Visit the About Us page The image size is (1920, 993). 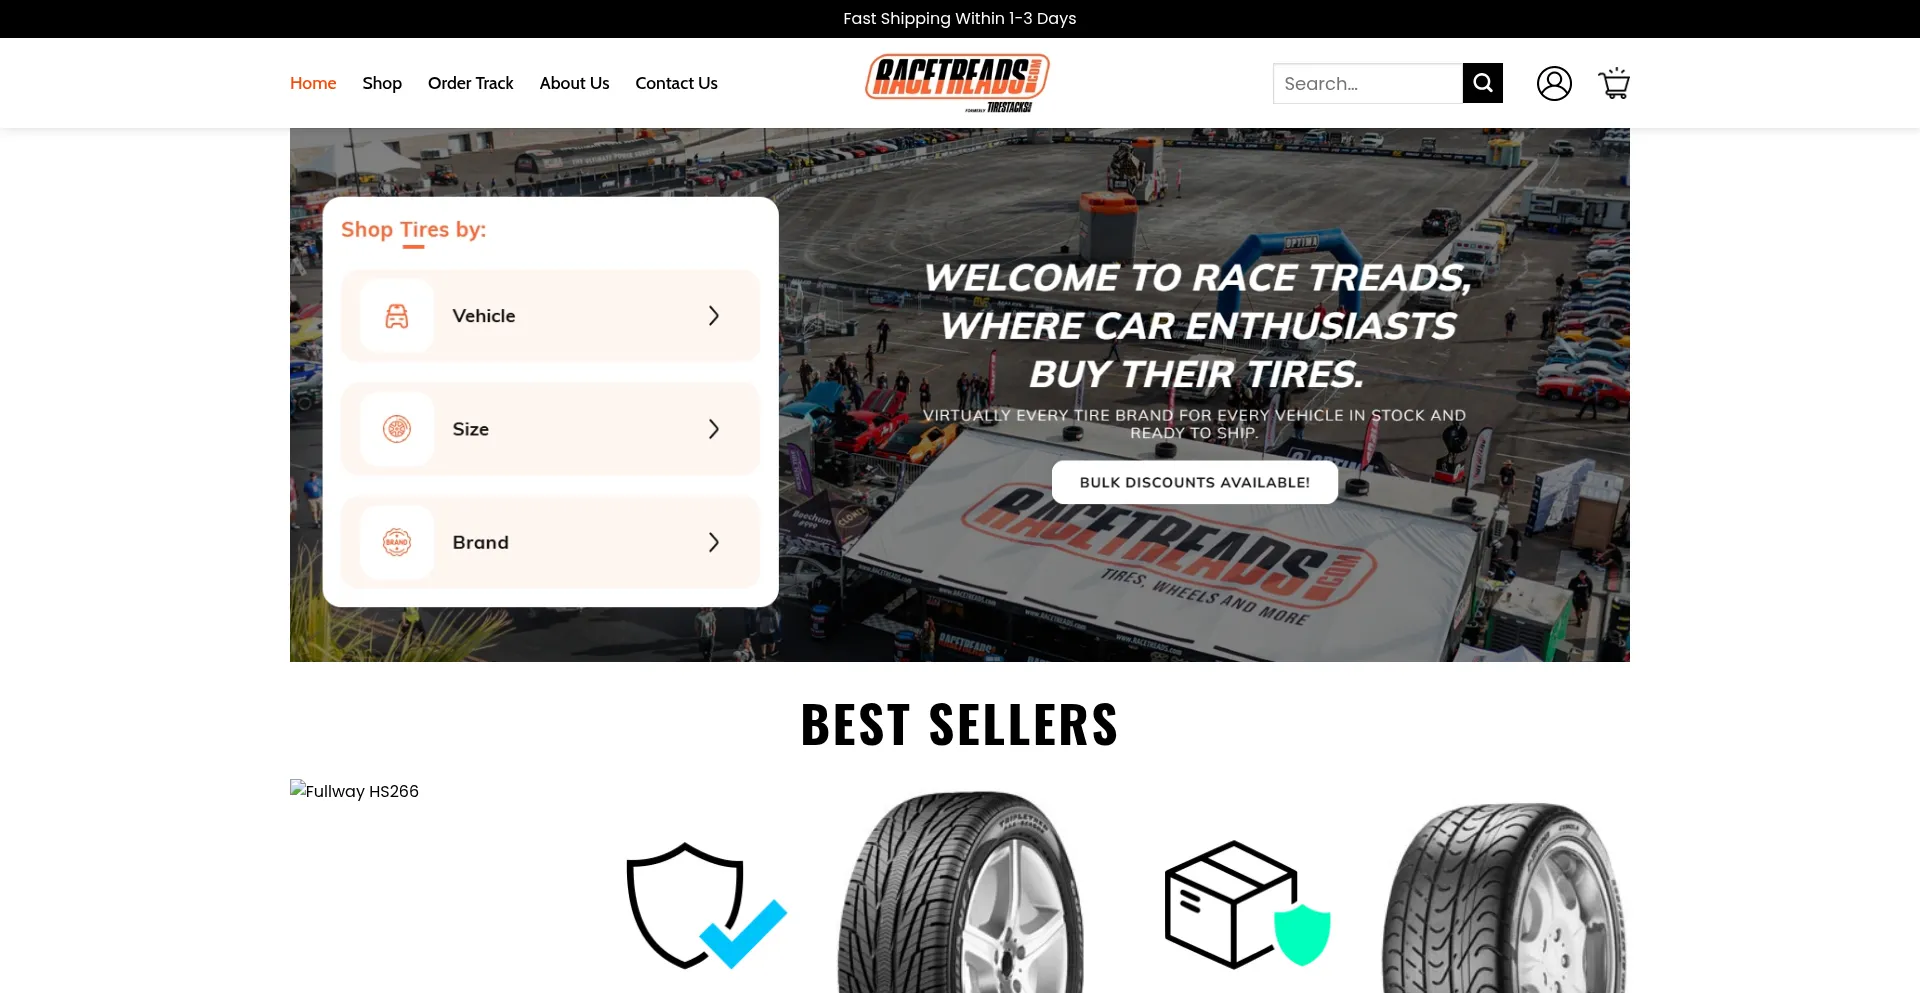pos(574,83)
